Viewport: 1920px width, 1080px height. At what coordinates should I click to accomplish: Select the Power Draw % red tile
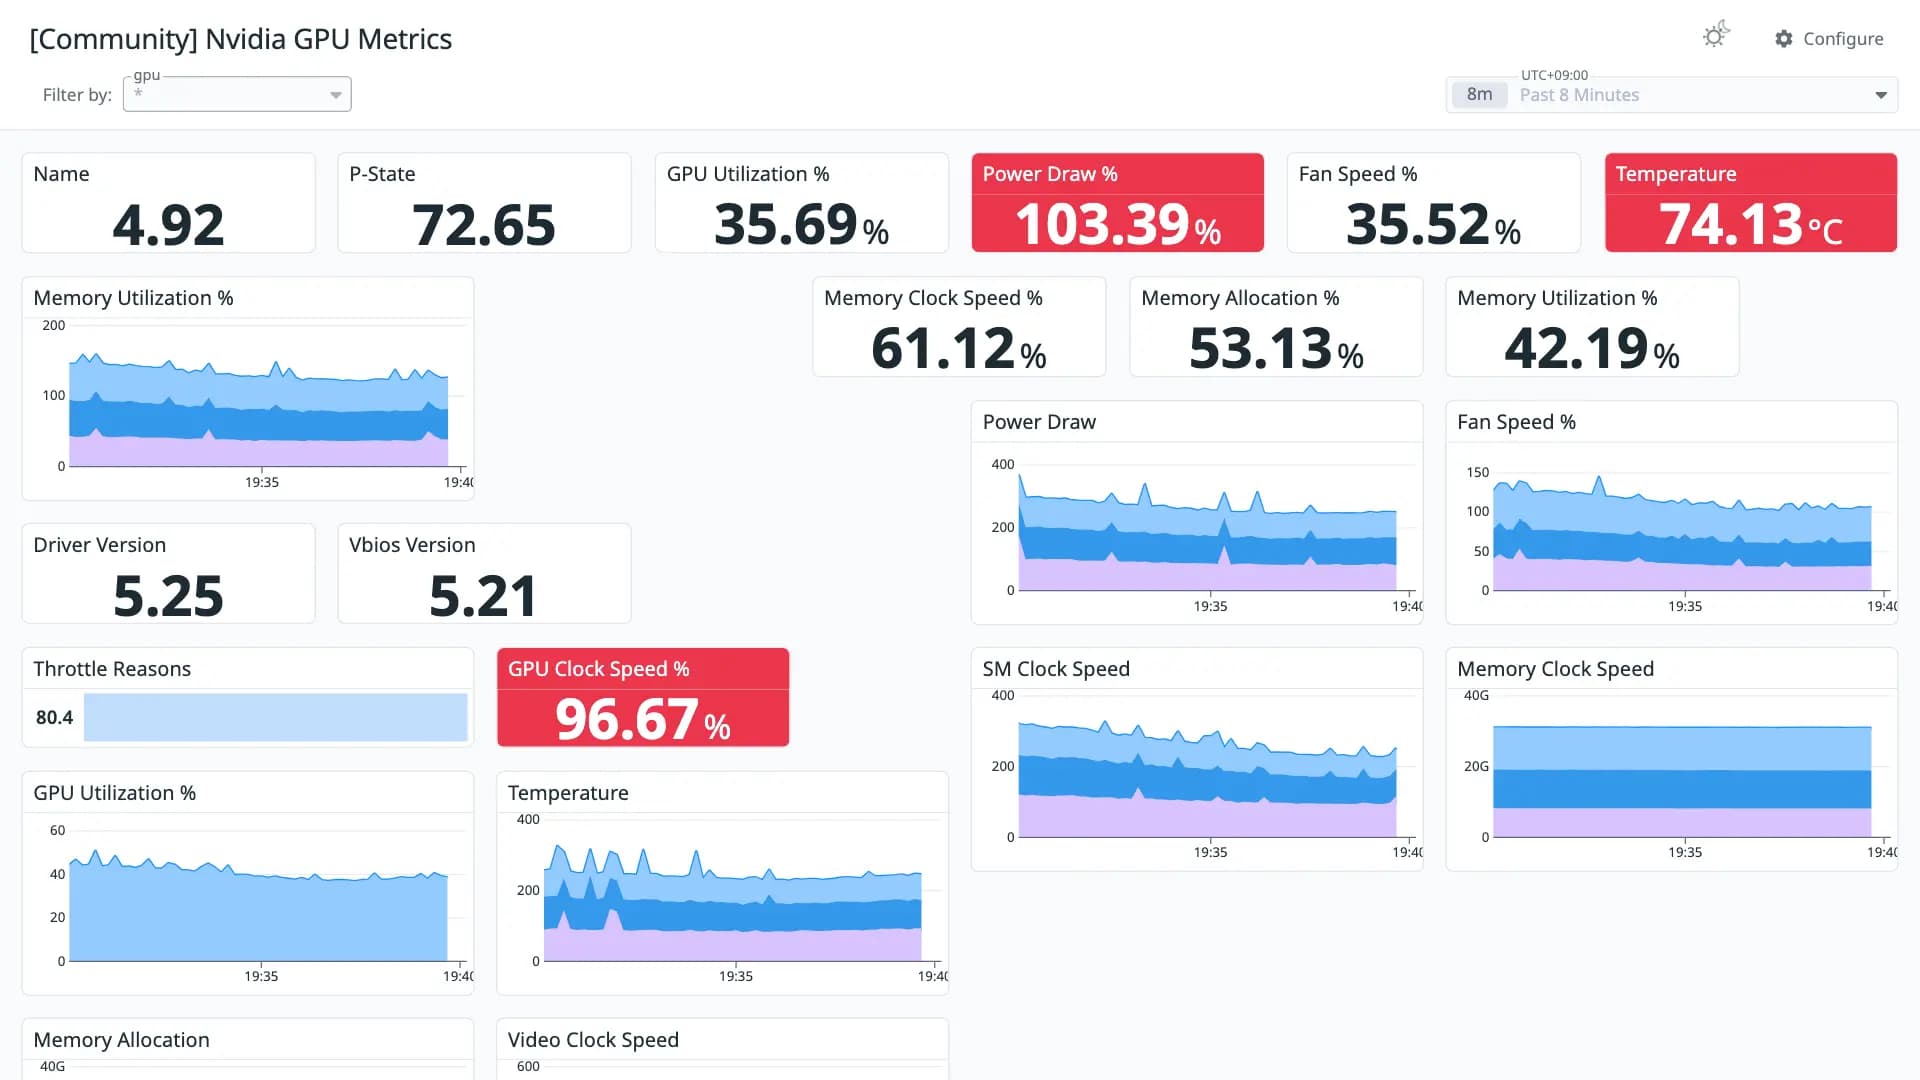[x=1117, y=202]
